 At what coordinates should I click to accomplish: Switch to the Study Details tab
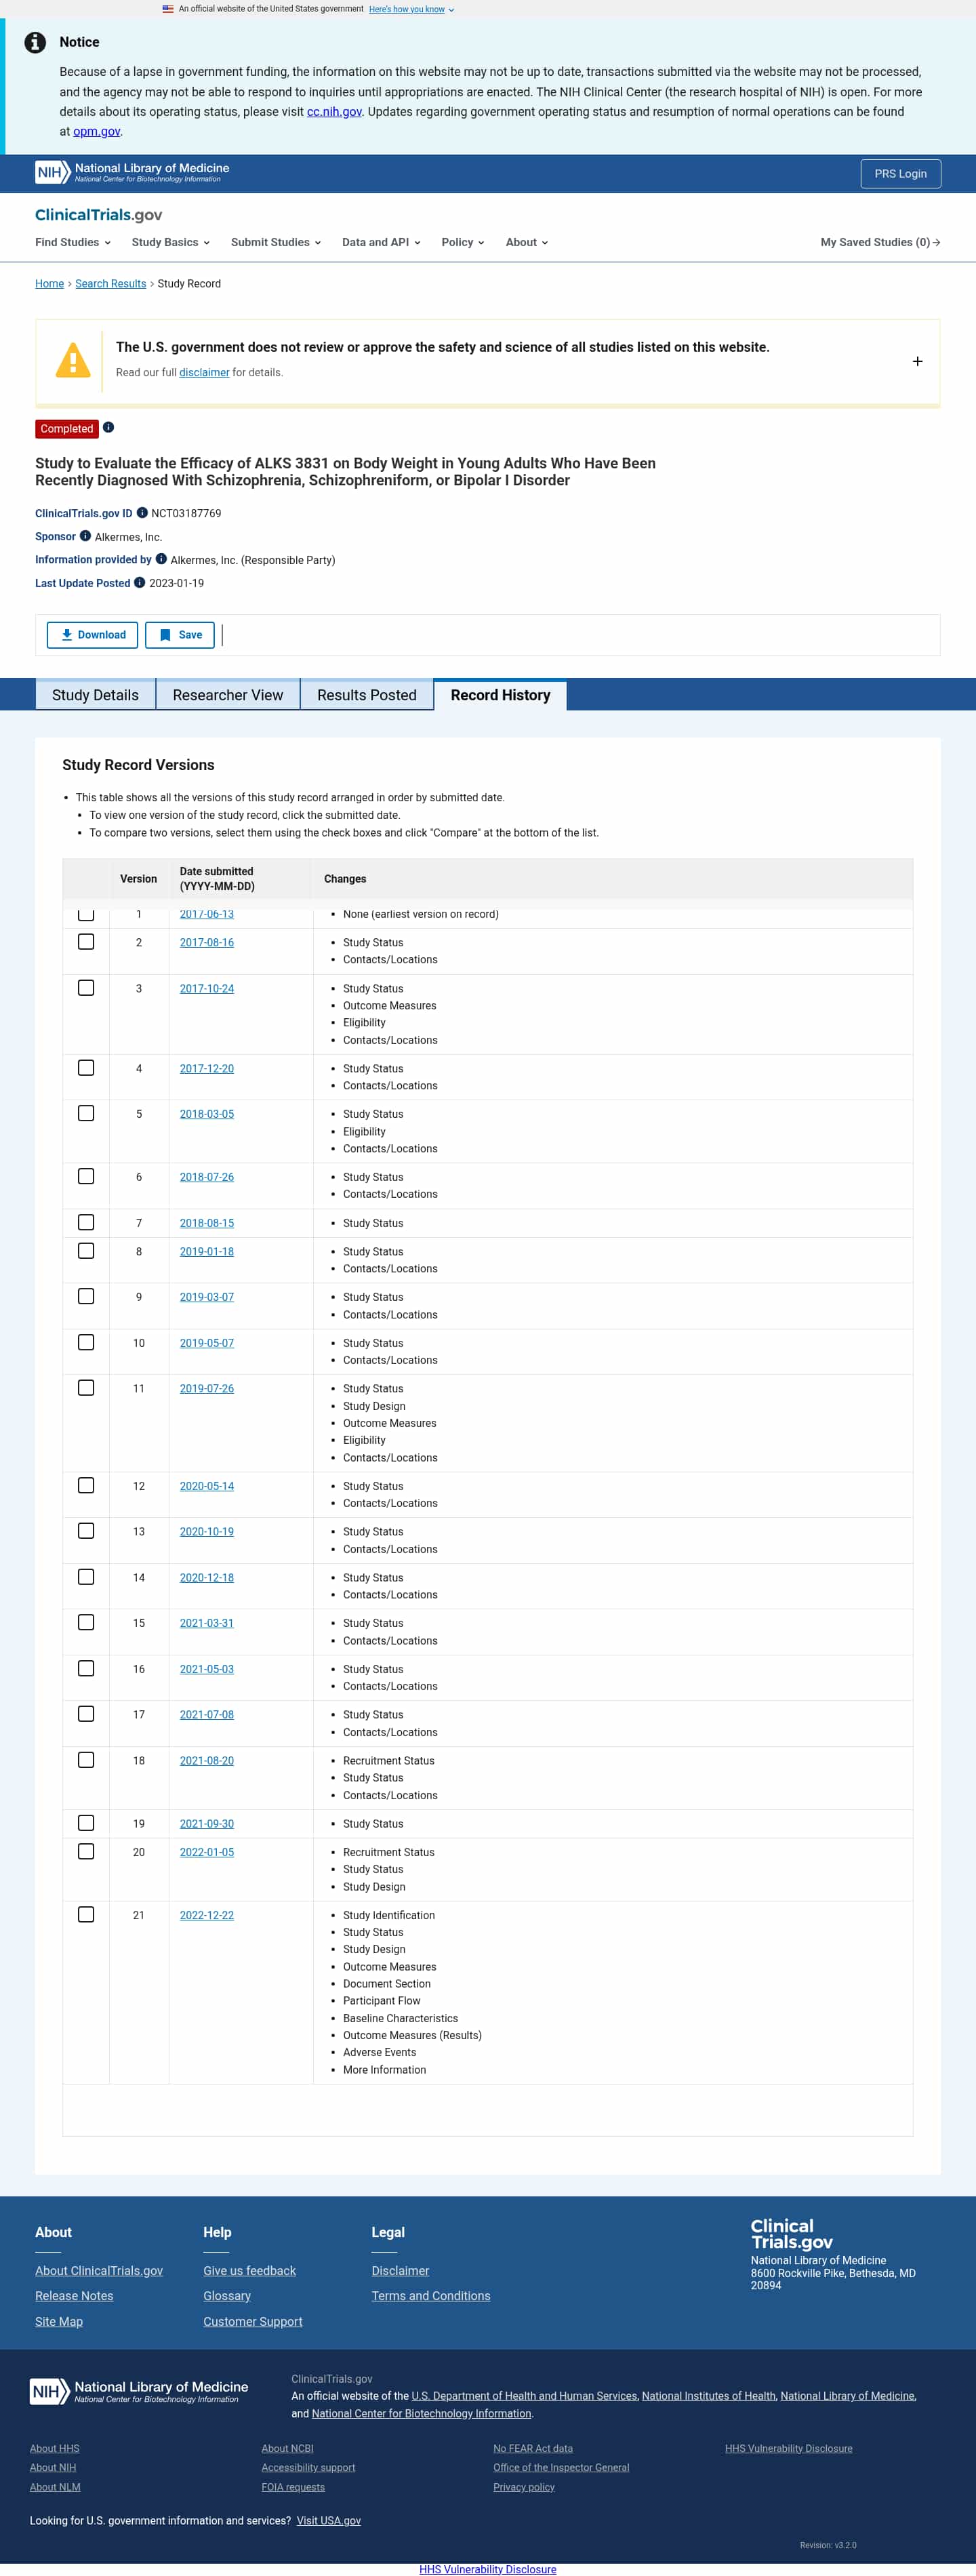(95, 695)
